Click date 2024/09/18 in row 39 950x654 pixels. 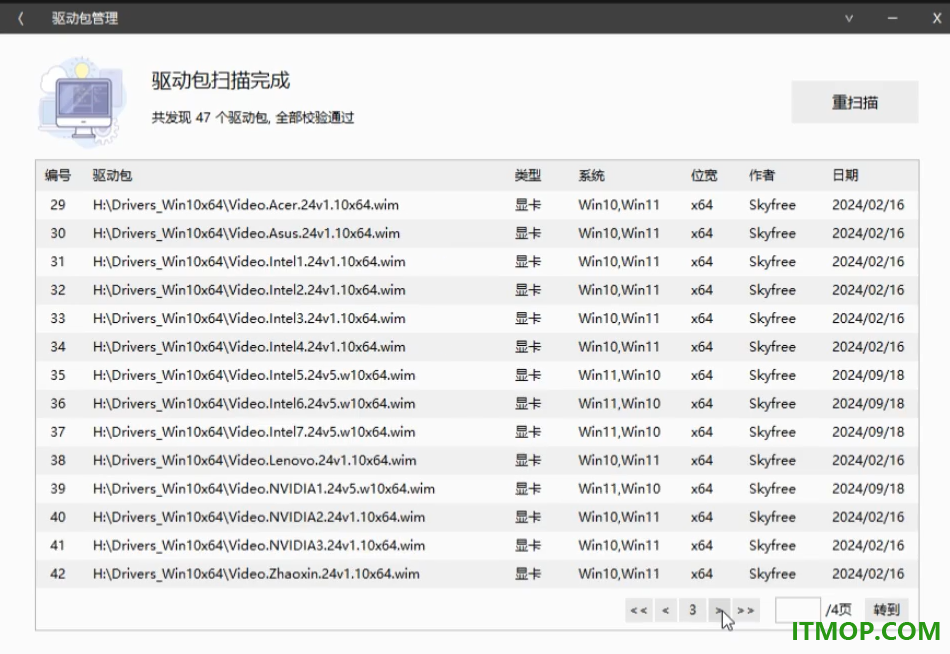868,489
